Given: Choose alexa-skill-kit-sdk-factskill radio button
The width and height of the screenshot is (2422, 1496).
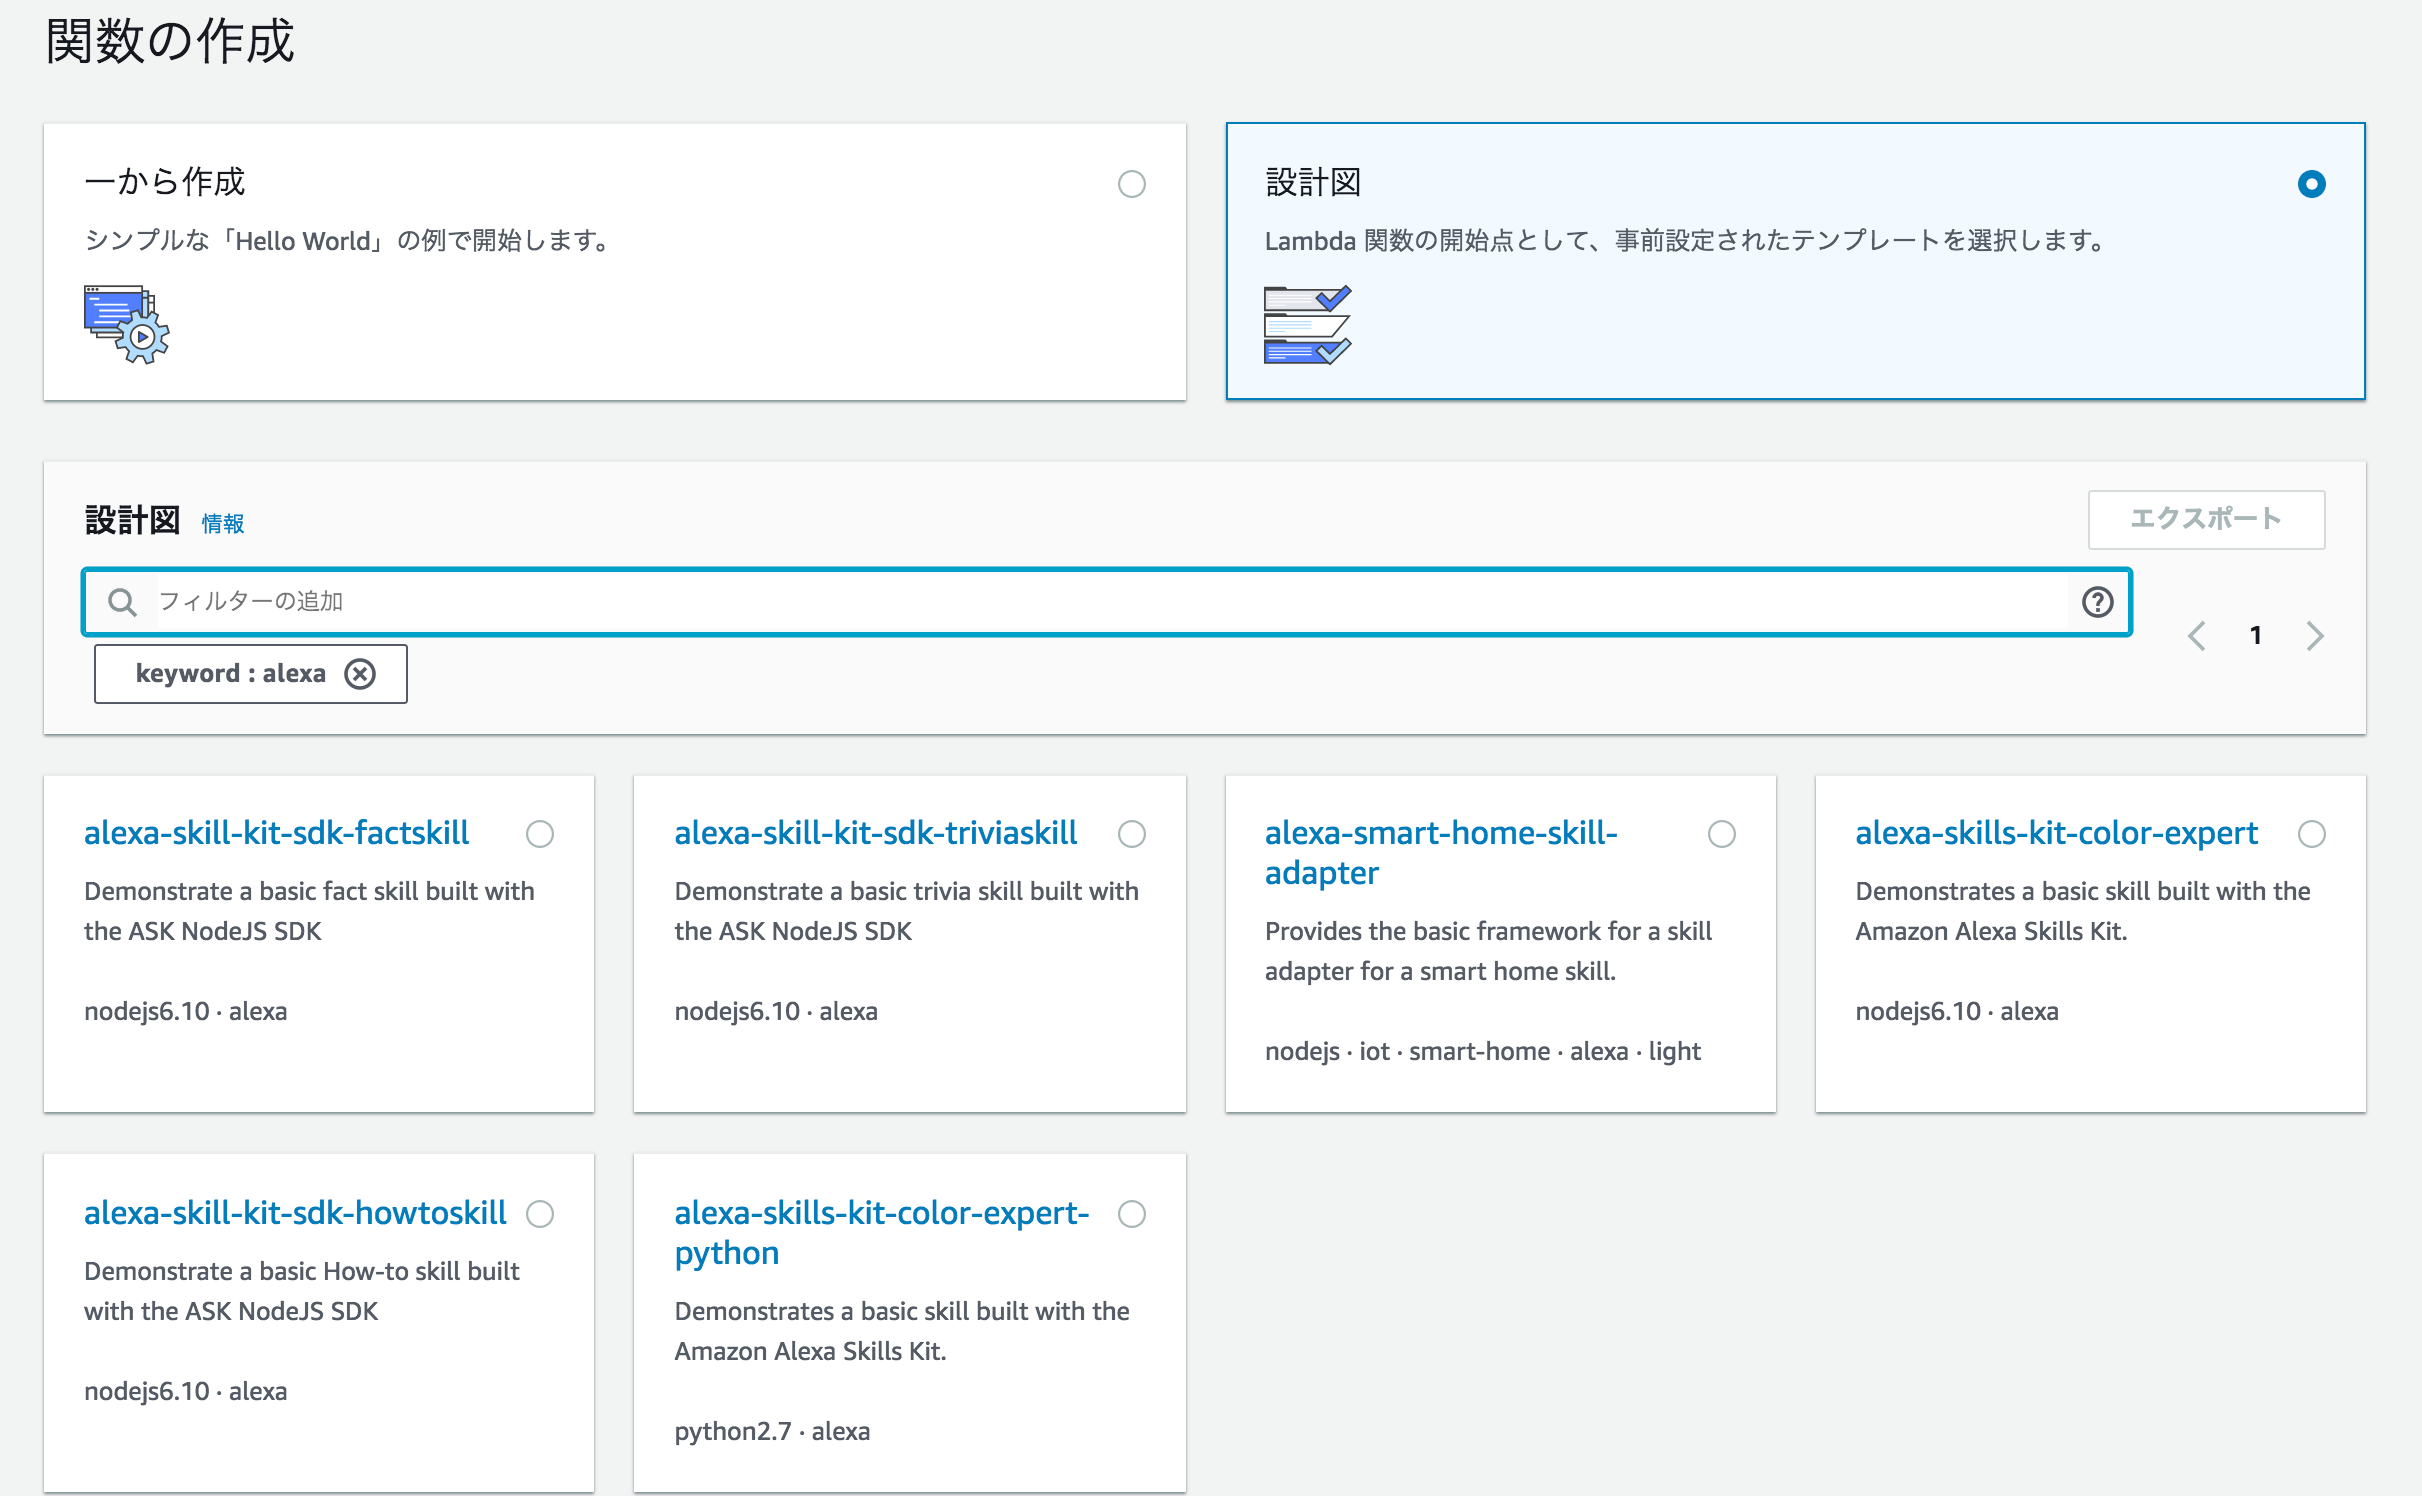Looking at the screenshot, I should [x=540, y=834].
